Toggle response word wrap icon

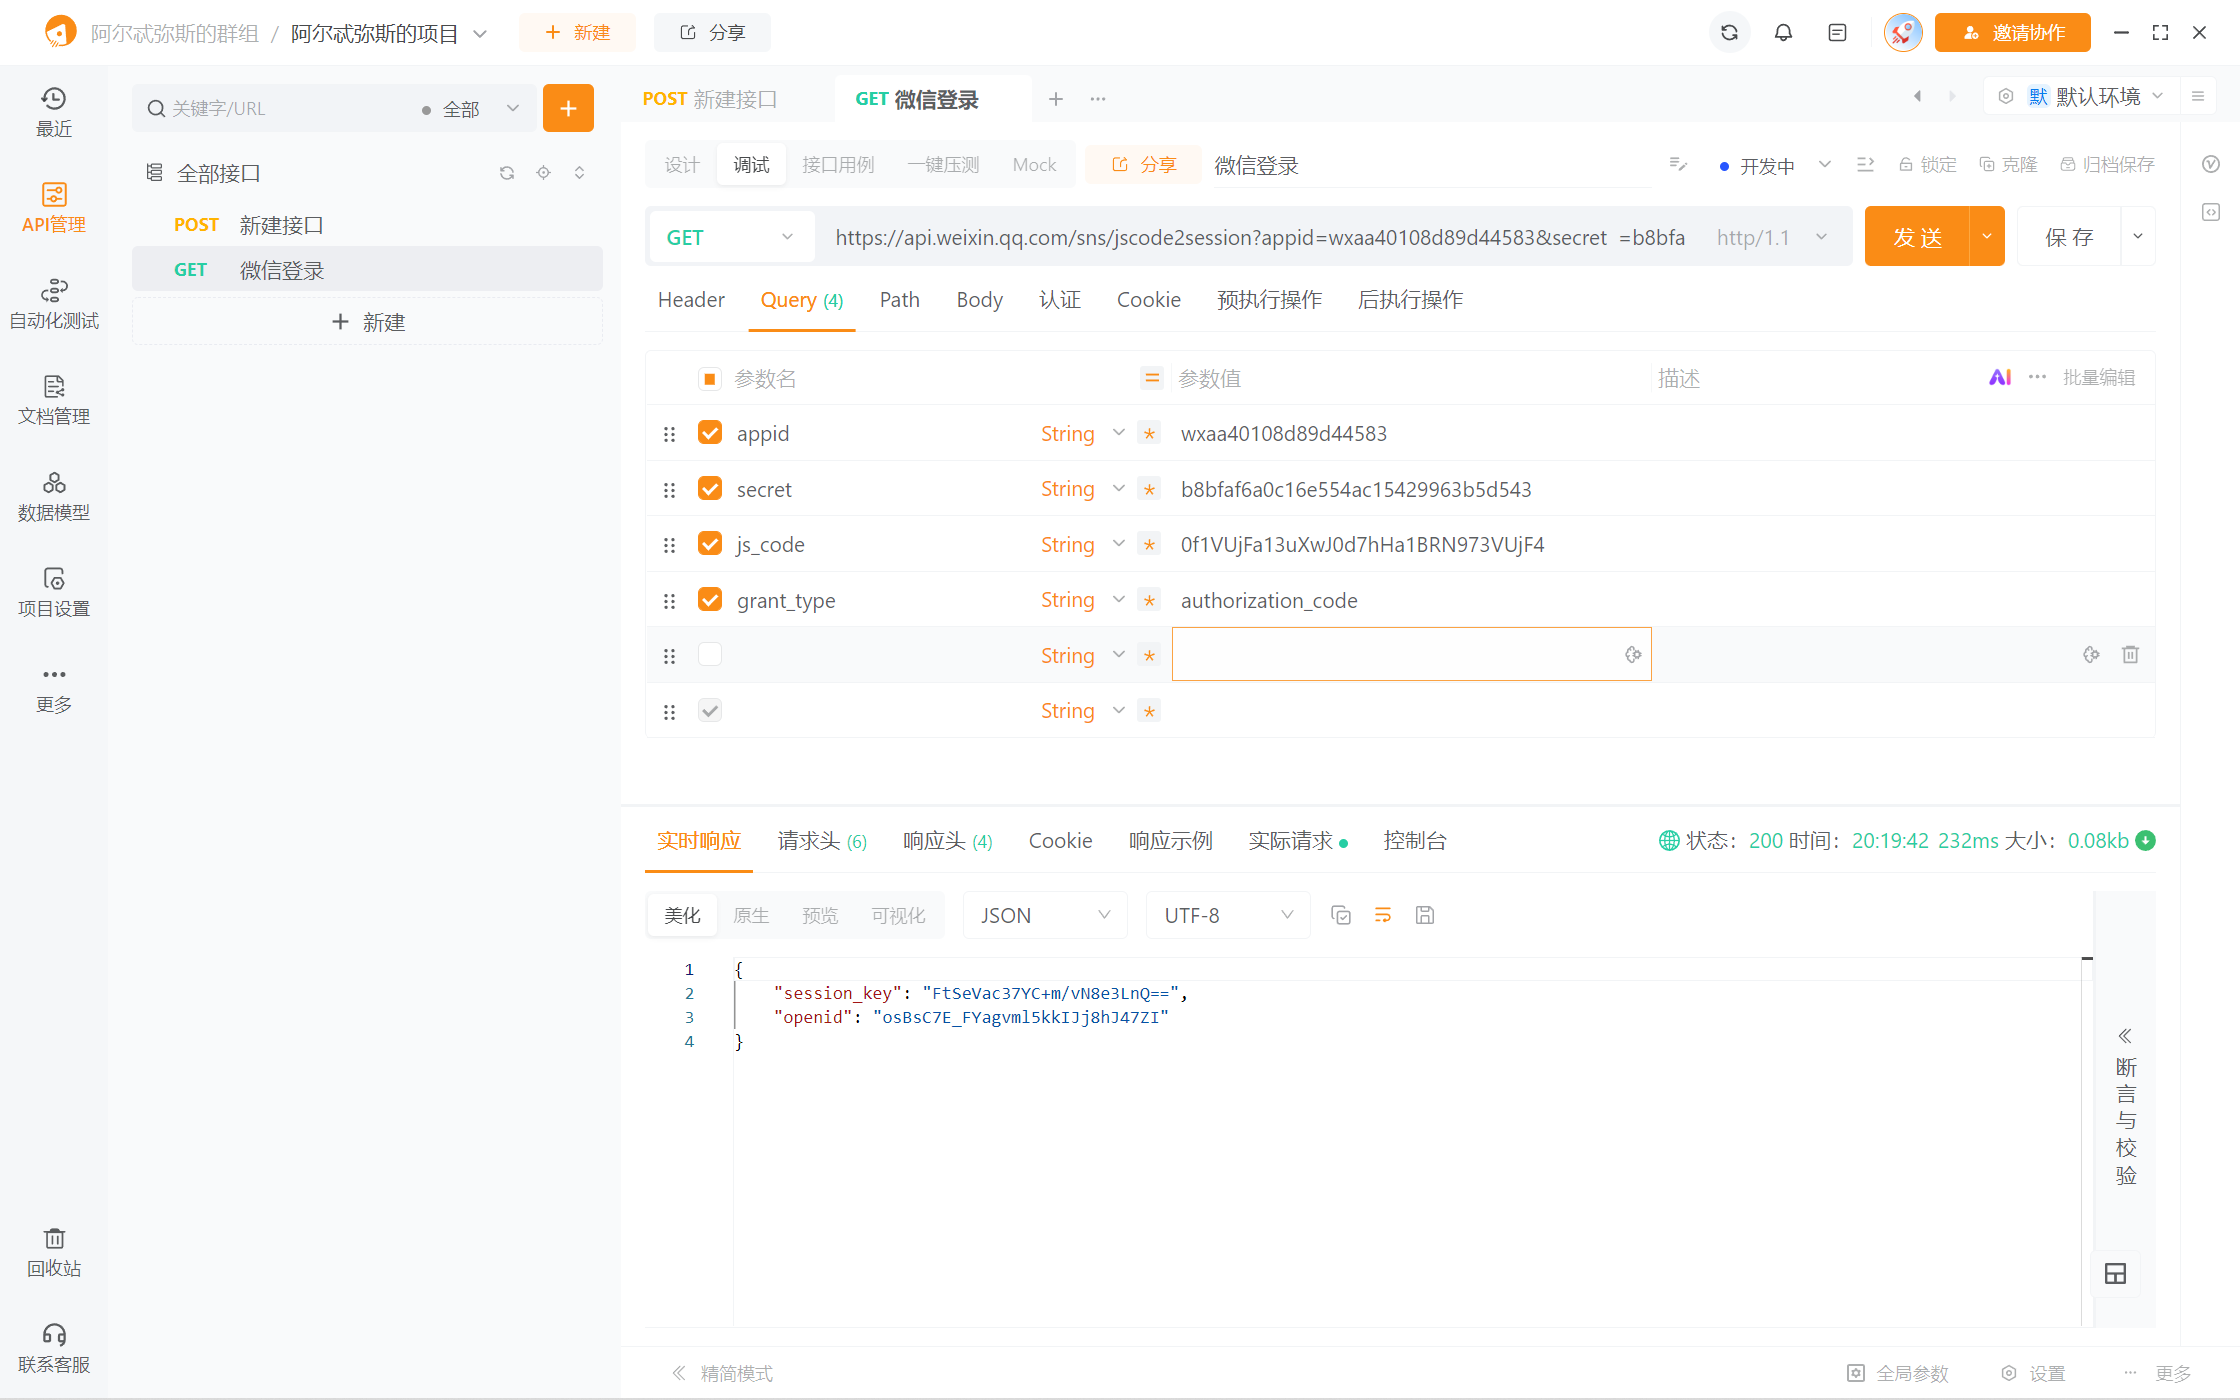click(x=1383, y=915)
